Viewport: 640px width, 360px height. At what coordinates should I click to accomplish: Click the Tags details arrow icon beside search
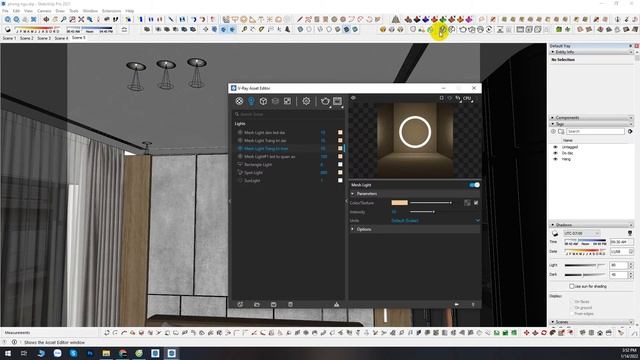pos(631,131)
